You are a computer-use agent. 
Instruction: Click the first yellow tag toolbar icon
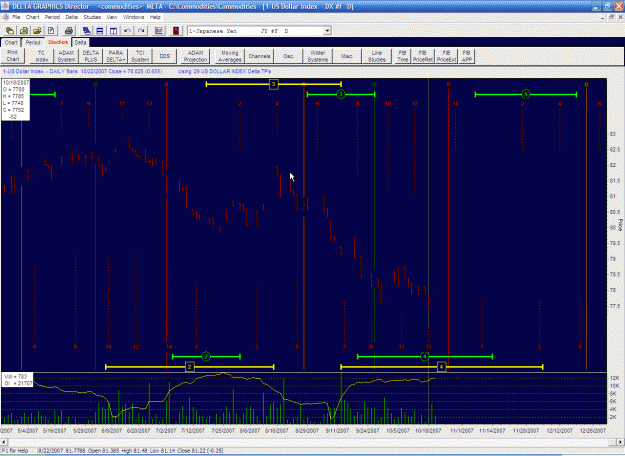(x=10, y=31)
